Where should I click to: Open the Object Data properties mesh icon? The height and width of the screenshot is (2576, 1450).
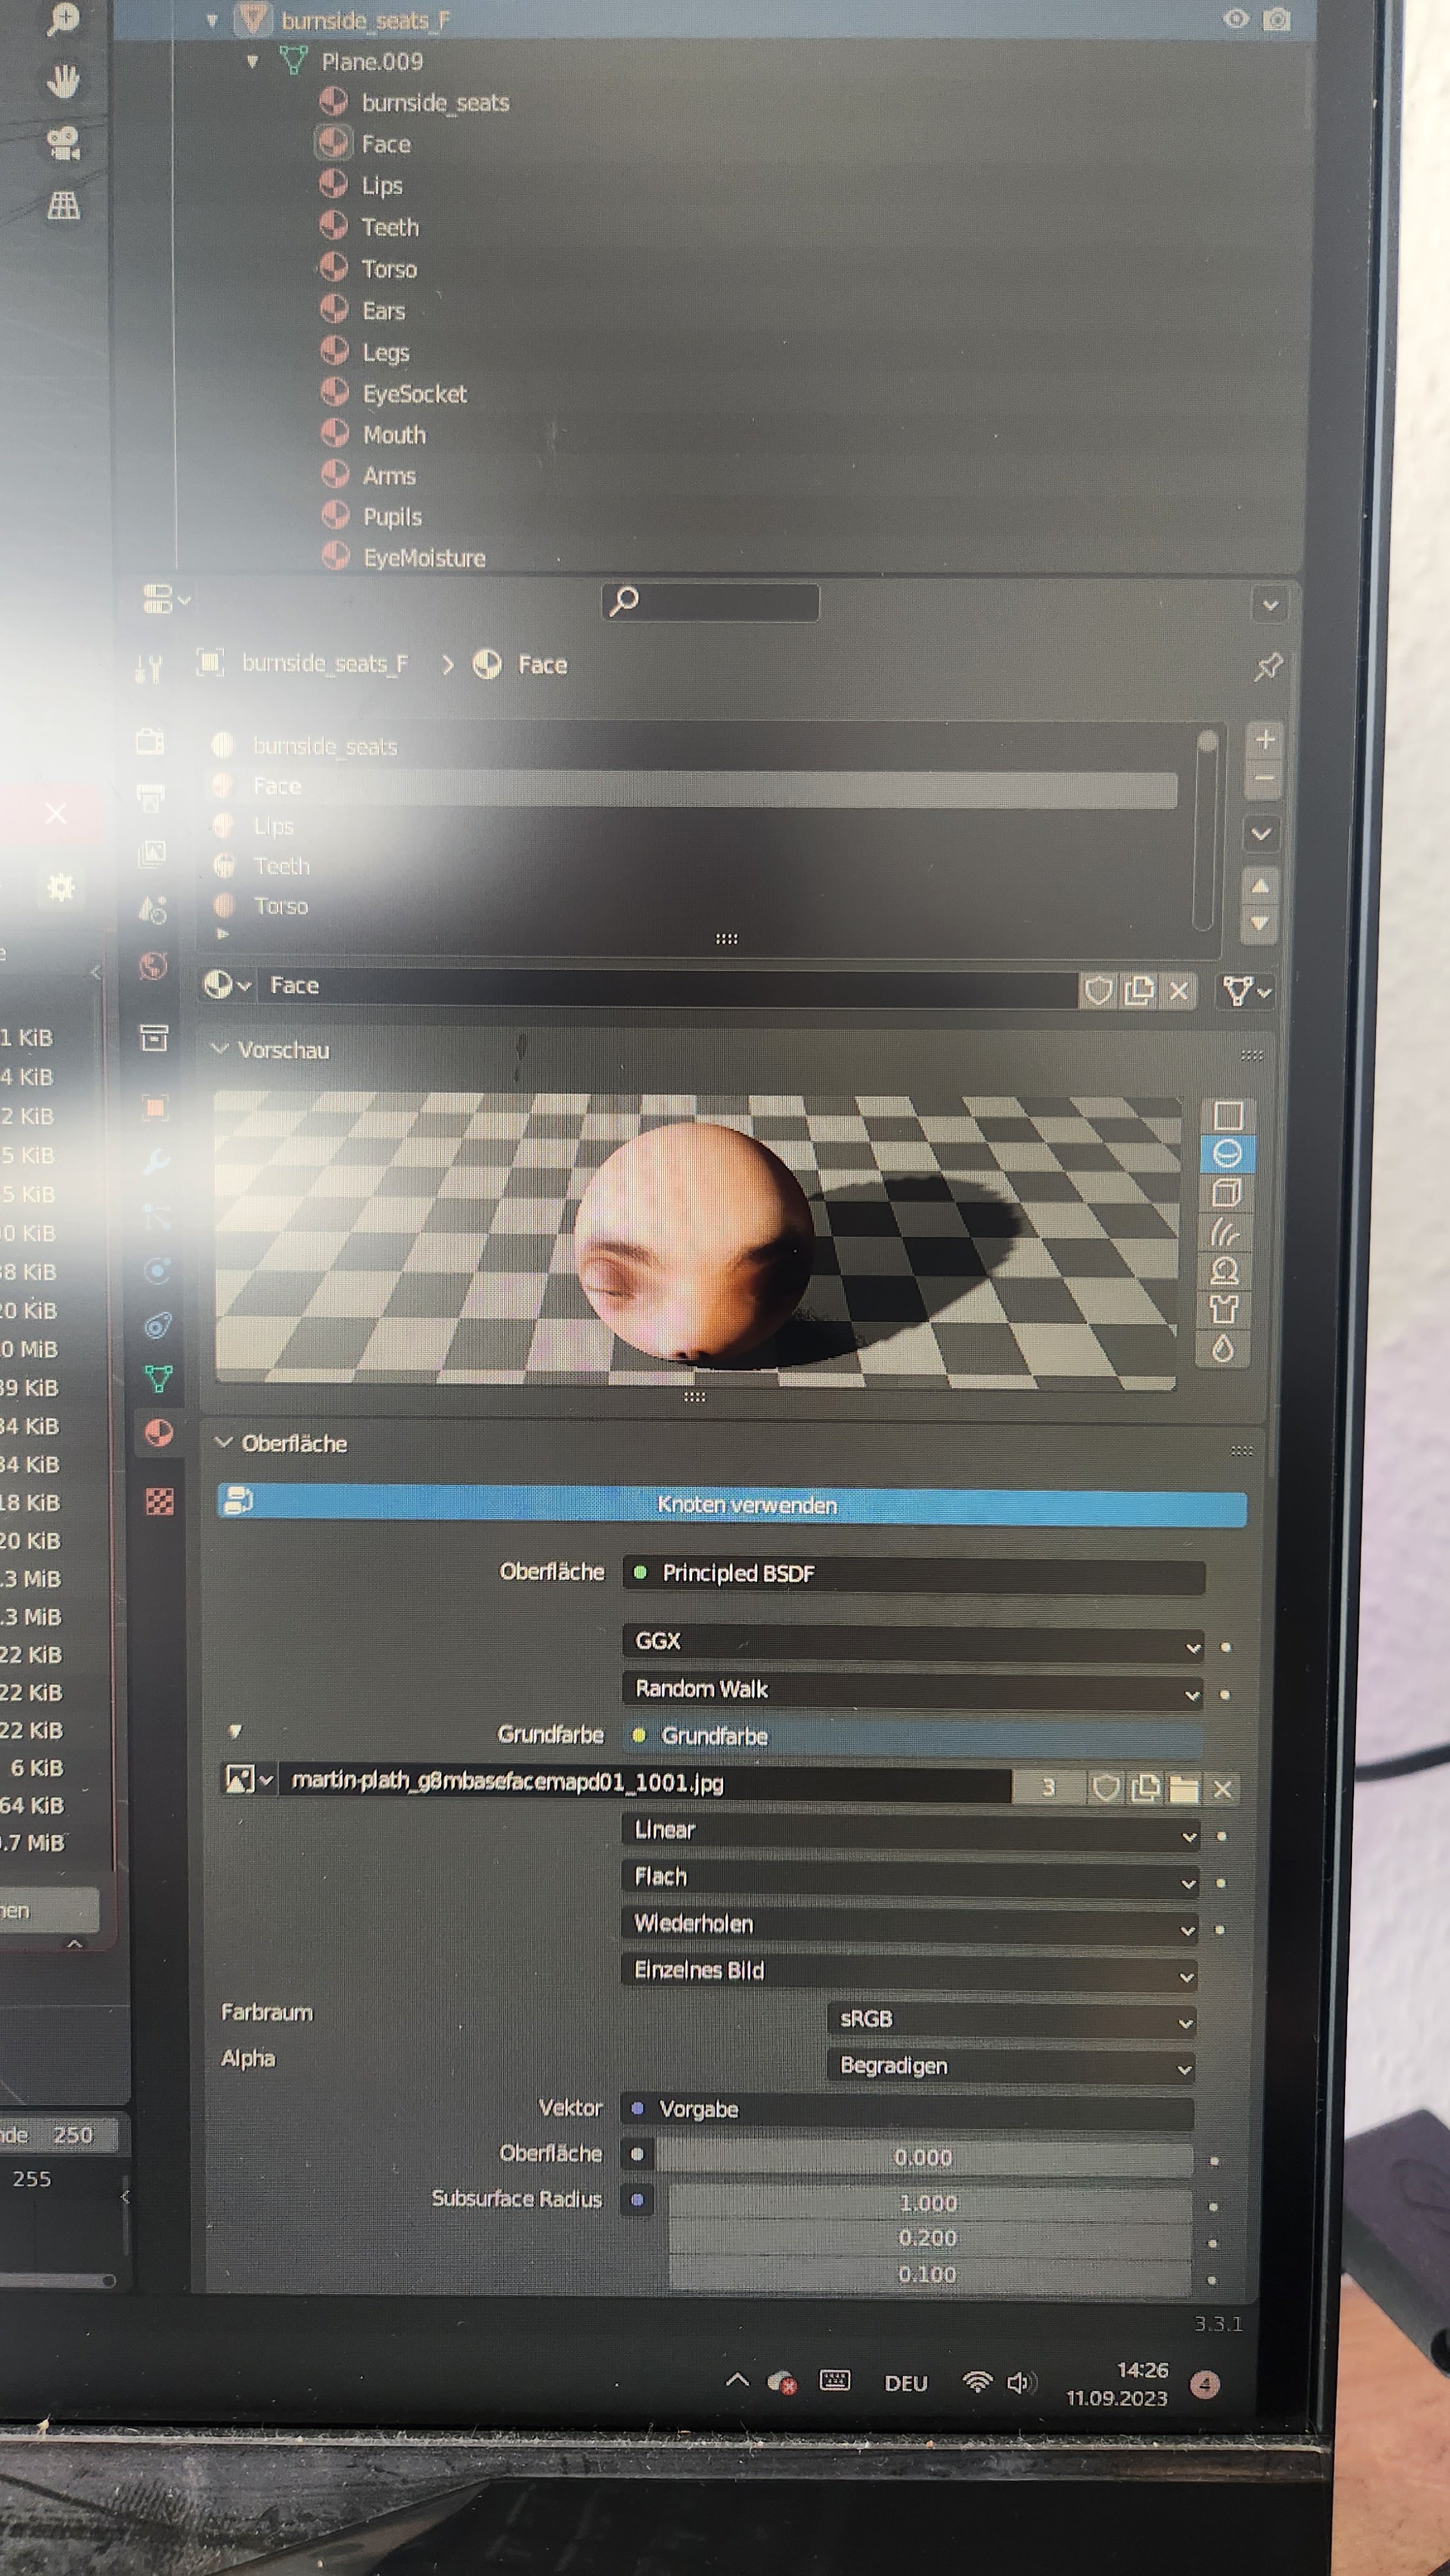(x=158, y=1379)
